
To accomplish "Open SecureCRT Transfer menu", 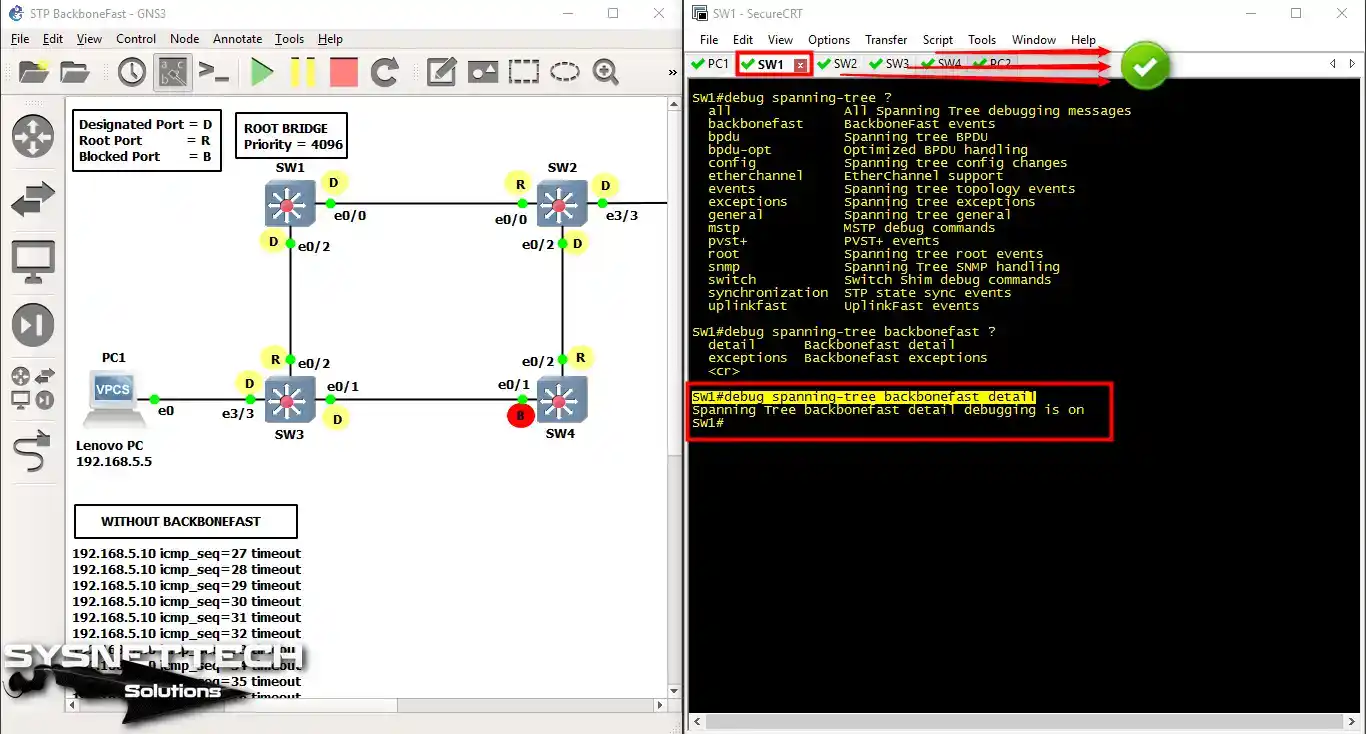I will [886, 40].
